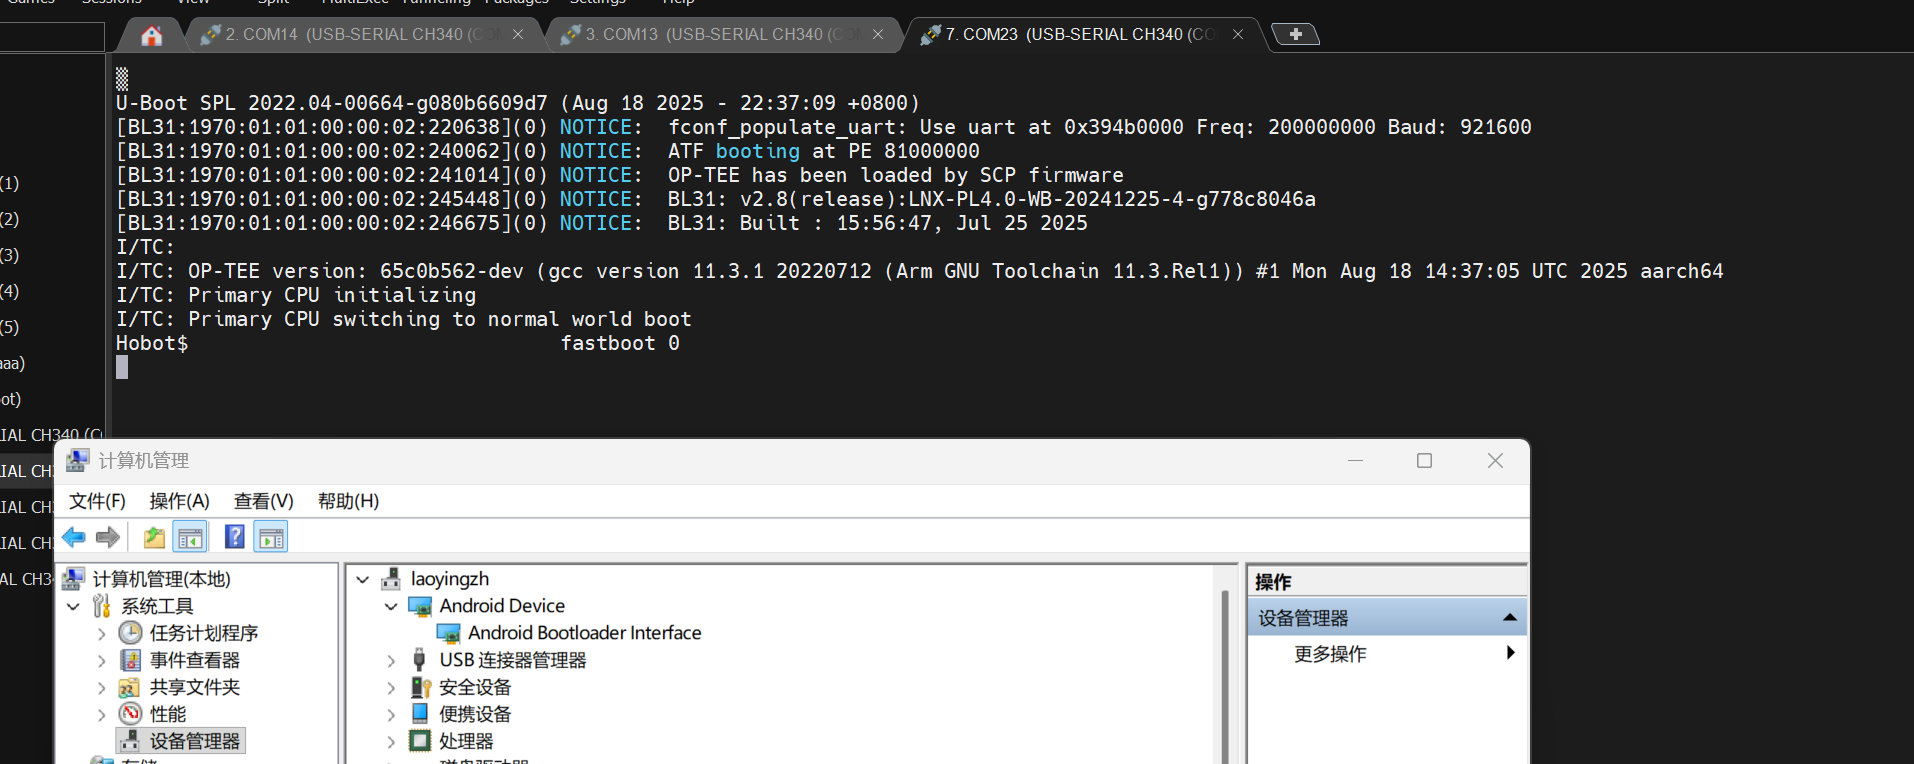Toggle the show/hide action pane toolbar icon
This screenshot has height=764, width=1914.
[271, 537]
